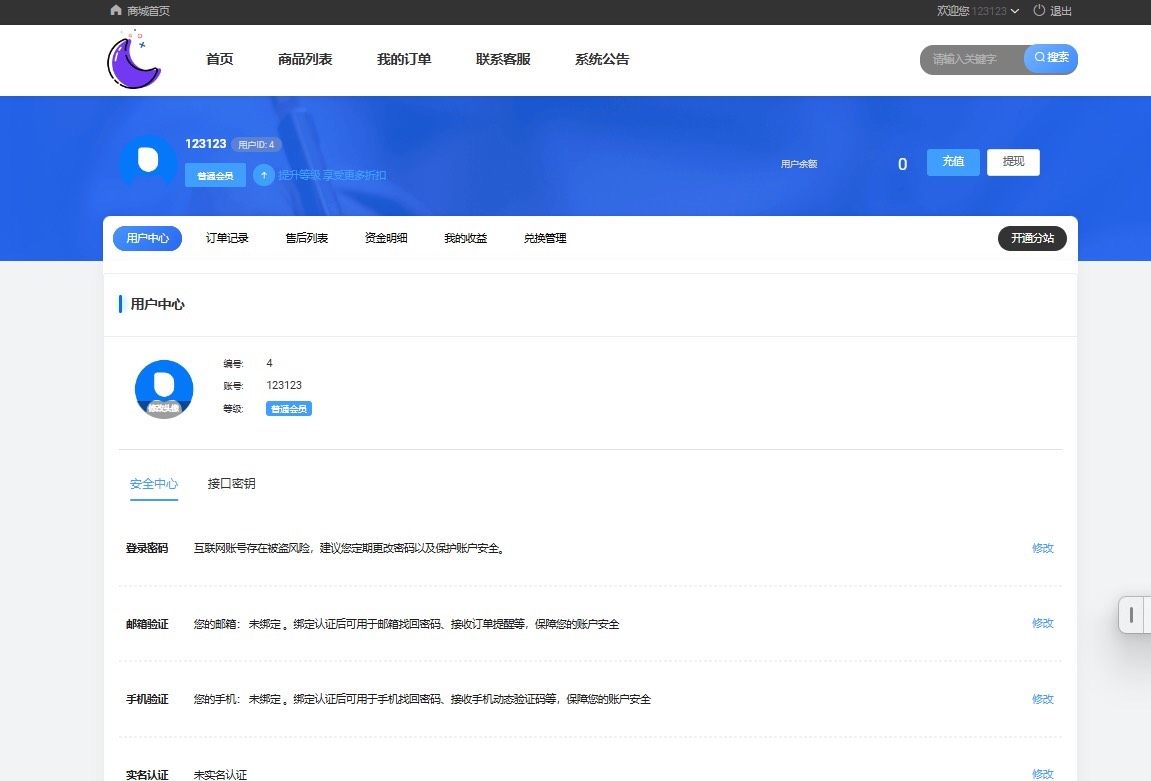Change avatar via 修改头像 profile picture

(x=164, y=389)
